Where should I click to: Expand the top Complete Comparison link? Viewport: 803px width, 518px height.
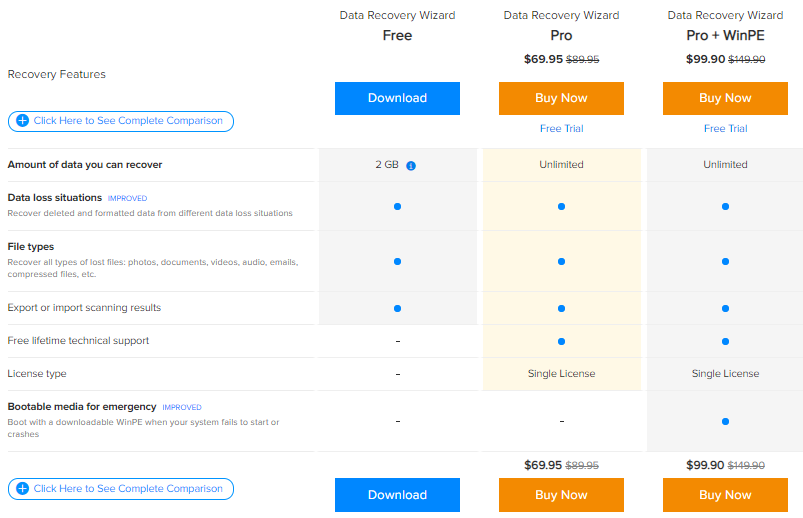click(x=121, y=121)
